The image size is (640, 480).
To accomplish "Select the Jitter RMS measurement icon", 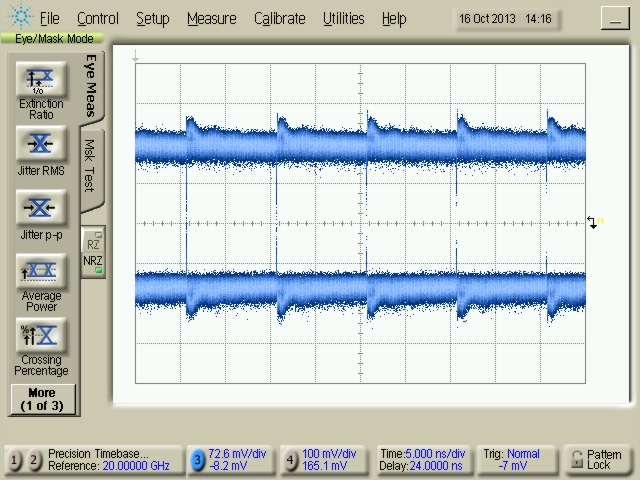I will [x=41, y=143].
